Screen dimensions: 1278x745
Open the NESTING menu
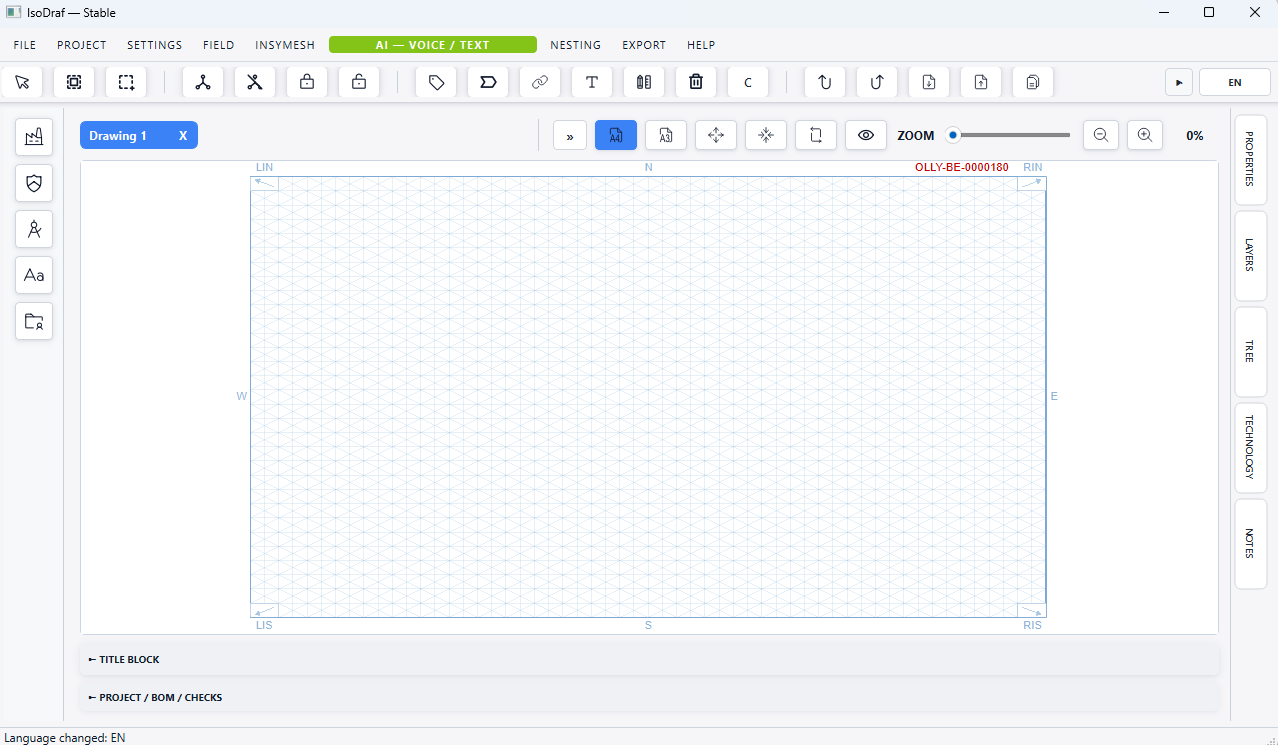click(576, 45)
